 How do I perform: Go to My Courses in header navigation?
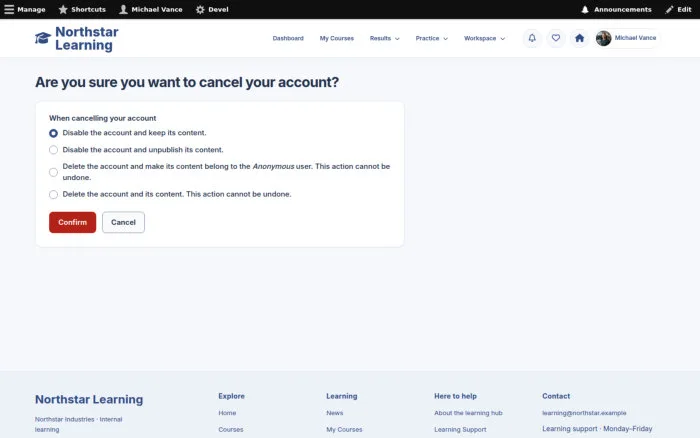[337, 38]
